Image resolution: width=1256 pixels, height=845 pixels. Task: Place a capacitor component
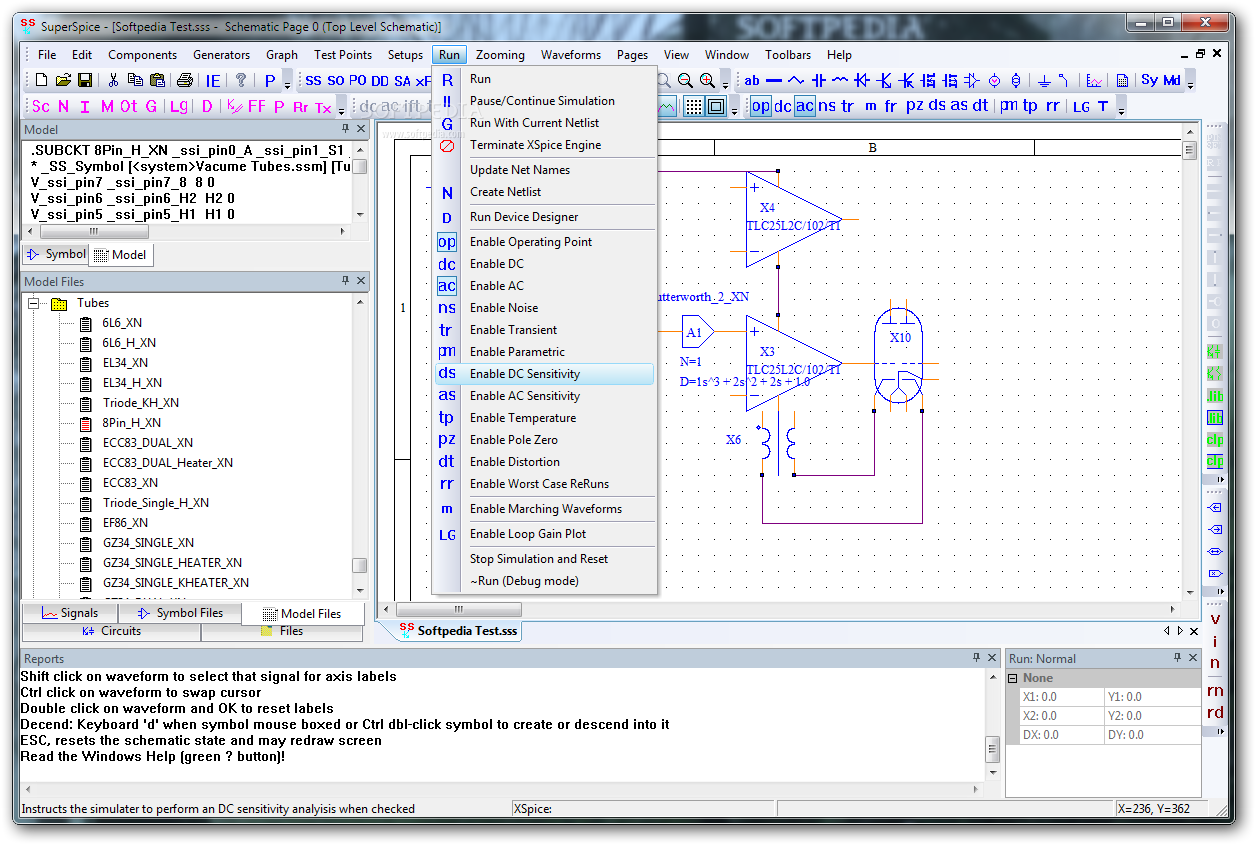tap(819, 80)
